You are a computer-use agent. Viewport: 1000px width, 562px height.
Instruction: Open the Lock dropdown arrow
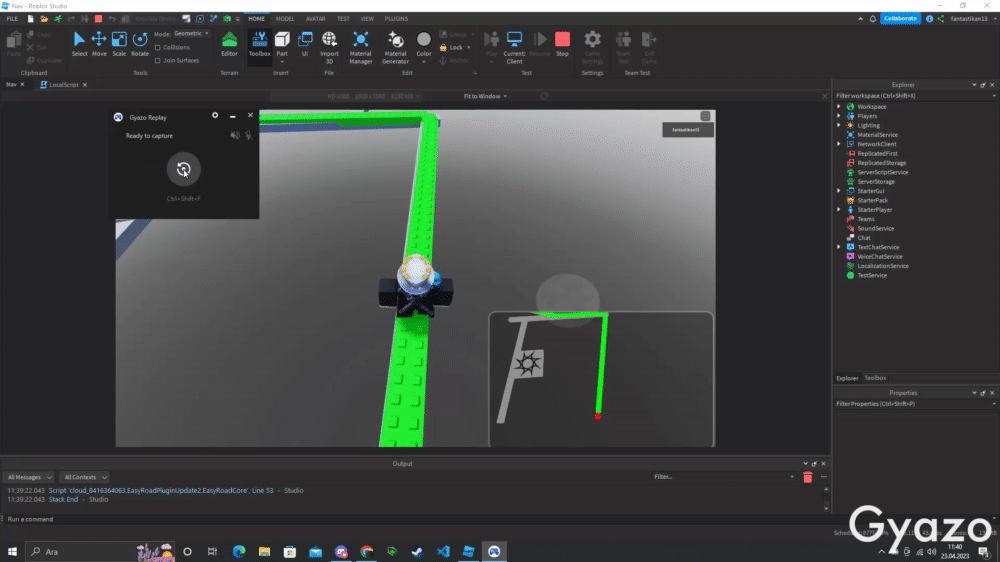pos(469,48)
